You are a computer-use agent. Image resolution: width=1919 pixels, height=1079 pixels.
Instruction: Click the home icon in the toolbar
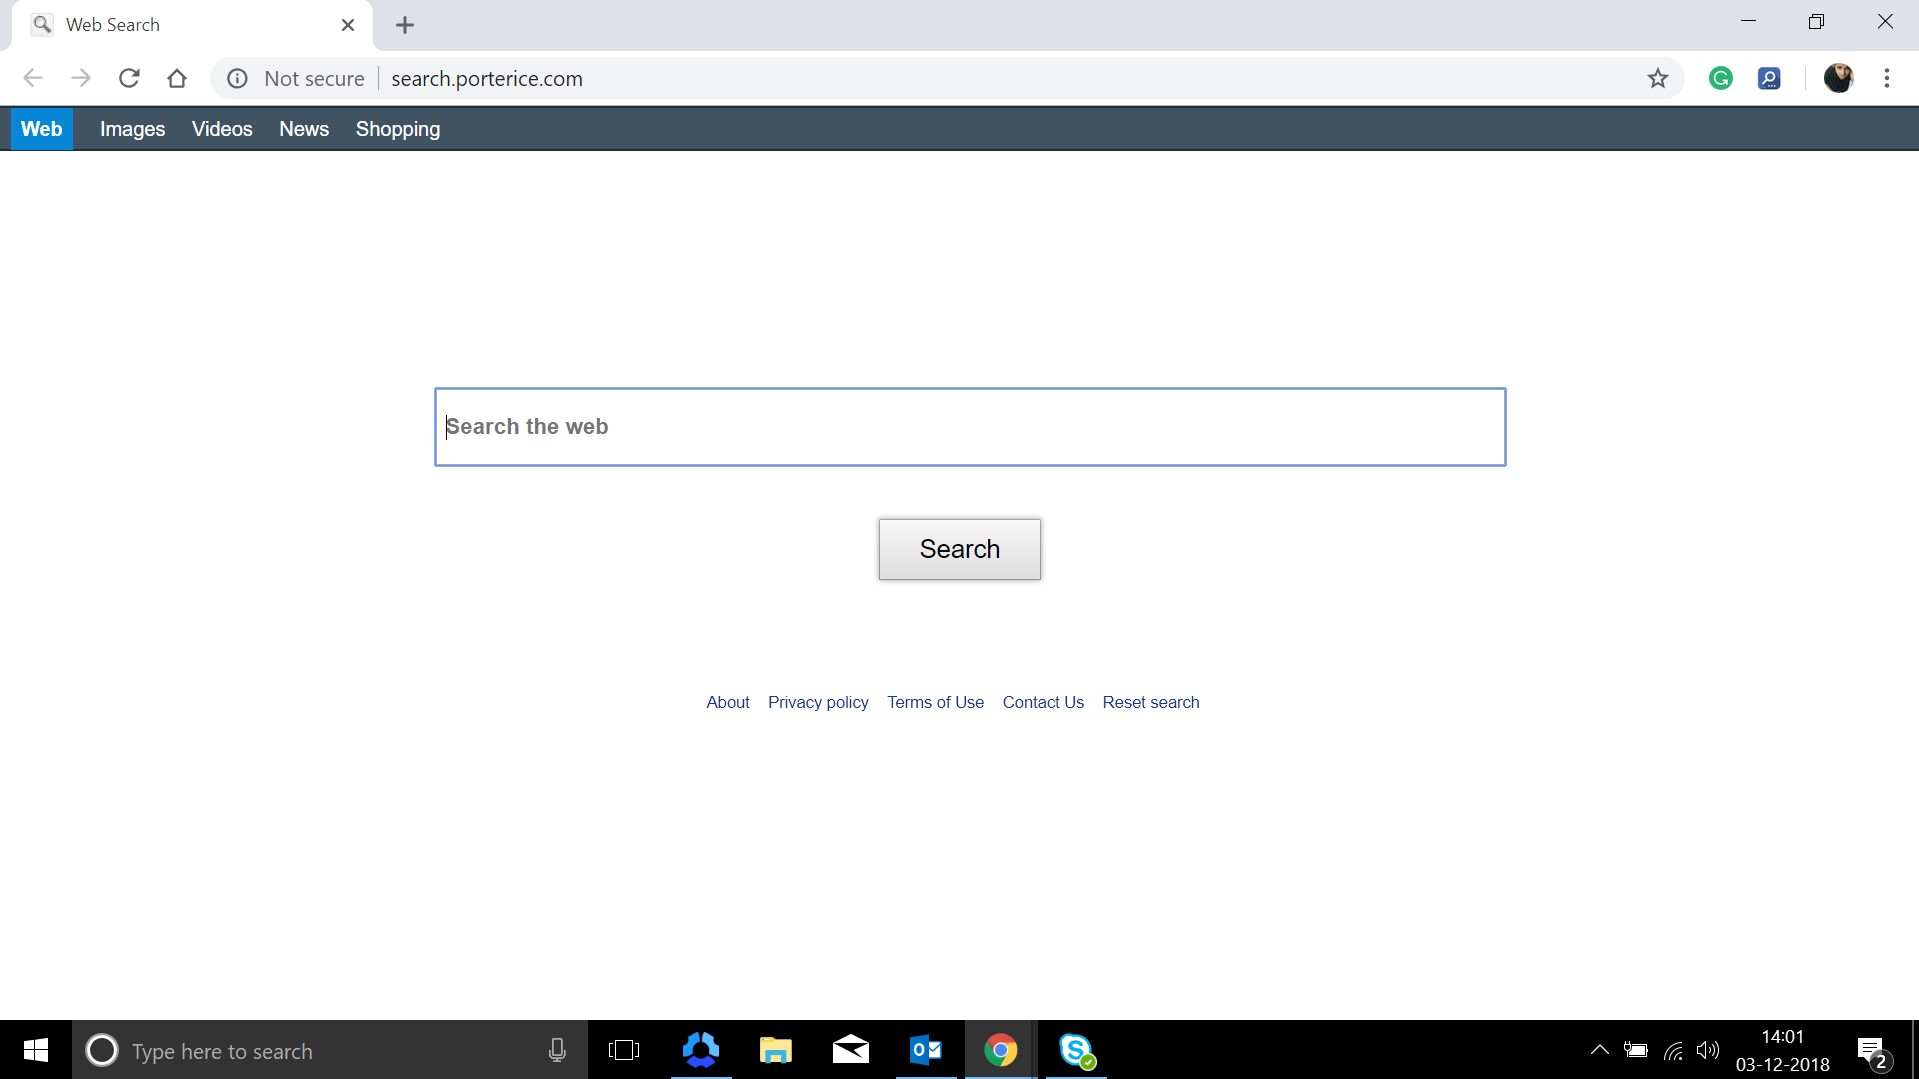pyautogui.click(x=177, y=78)
